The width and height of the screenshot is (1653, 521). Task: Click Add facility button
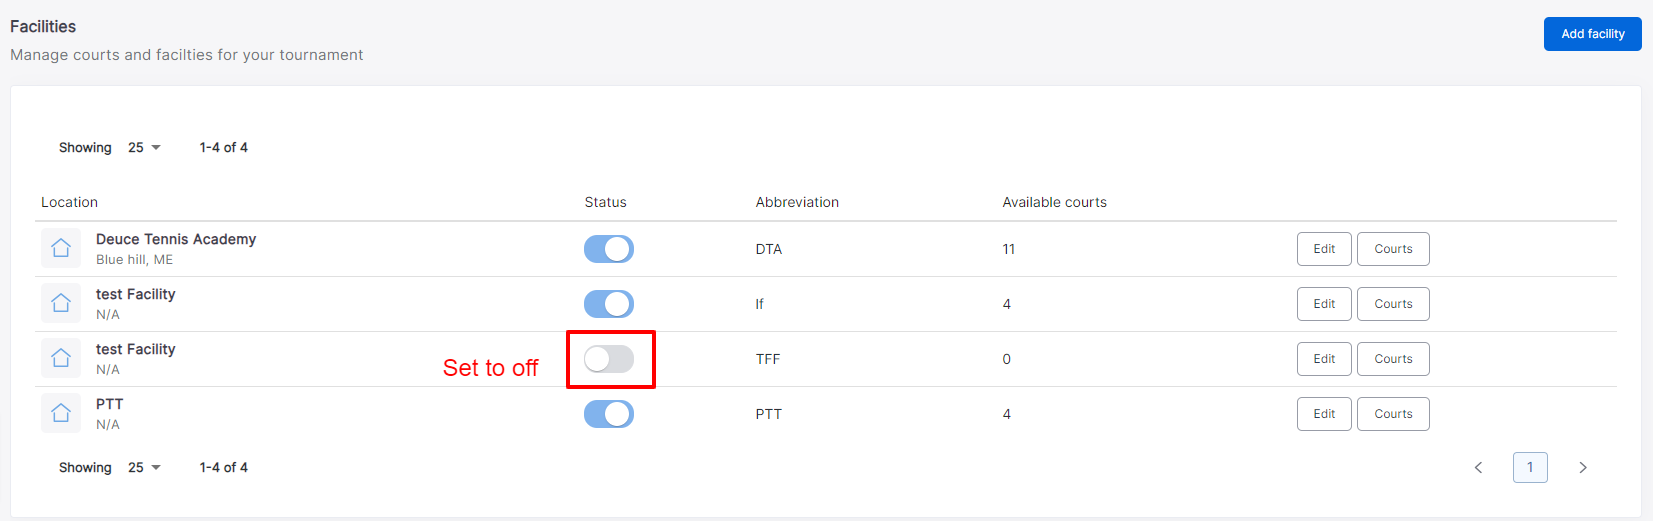click(x=1592, y=34)
